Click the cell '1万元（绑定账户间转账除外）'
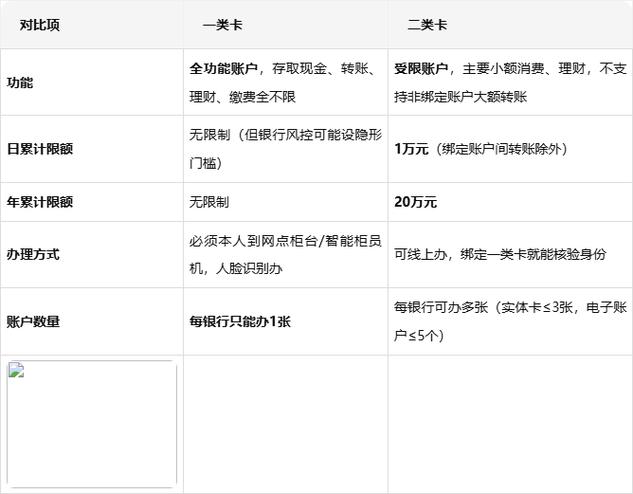 pos(511,149)
